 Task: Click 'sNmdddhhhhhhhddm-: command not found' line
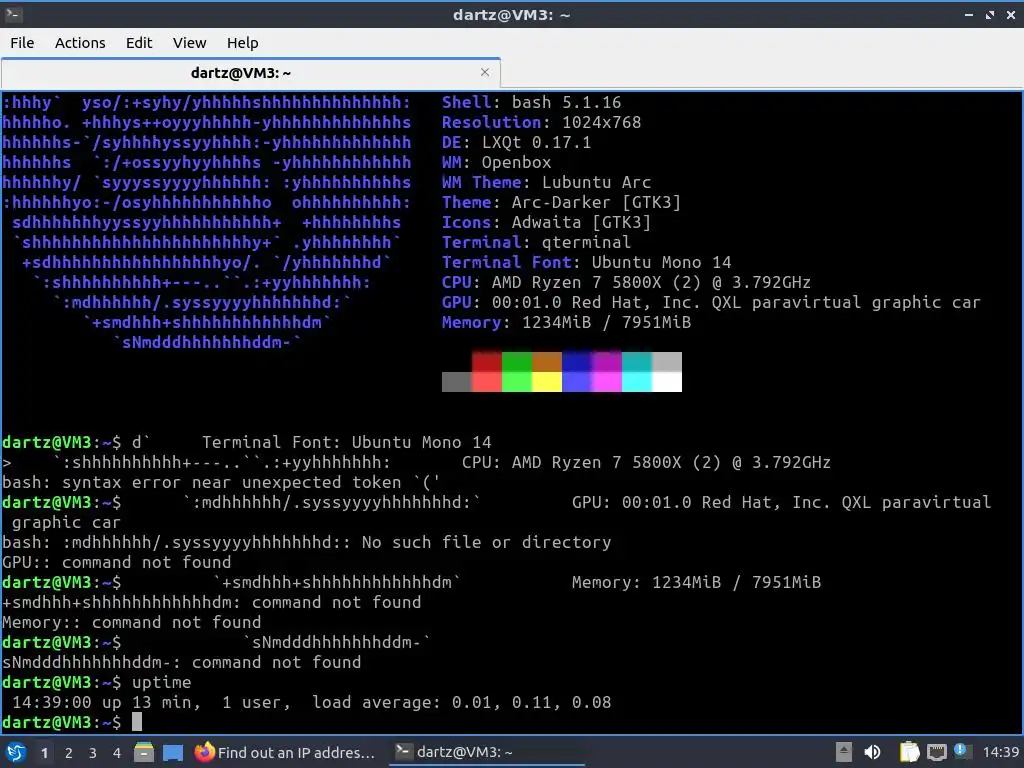[182, 662]
